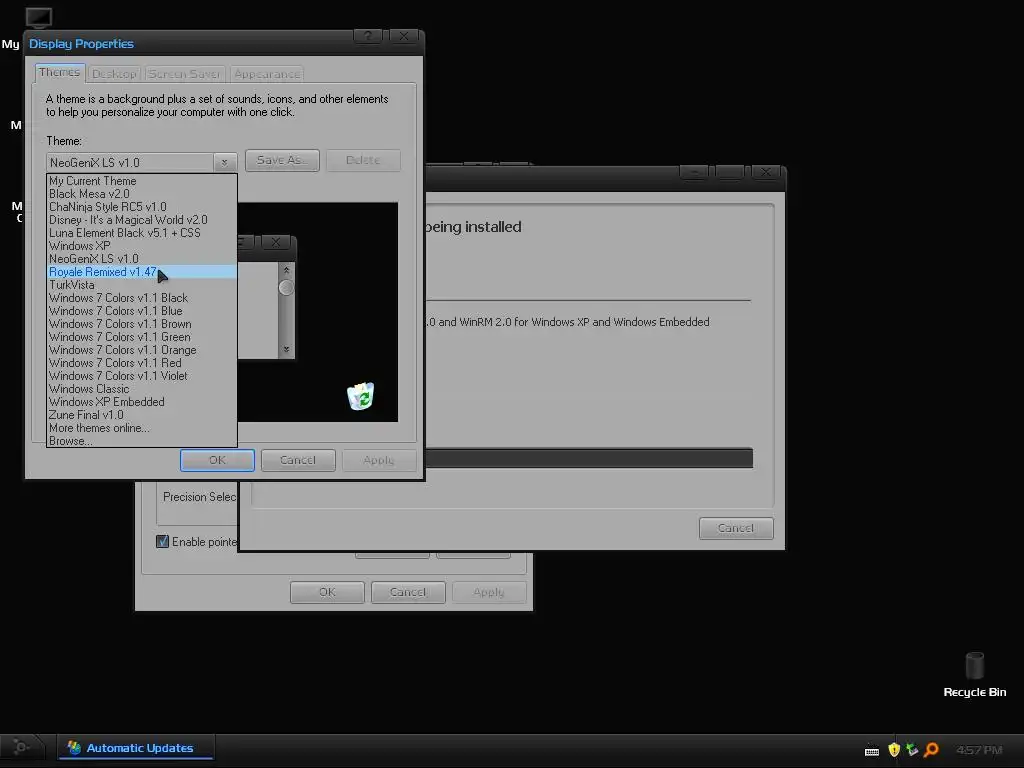Select Windows 7 Colors v1.1 Black
This screenshot has width=1024, height=768.
click(142, 298)
